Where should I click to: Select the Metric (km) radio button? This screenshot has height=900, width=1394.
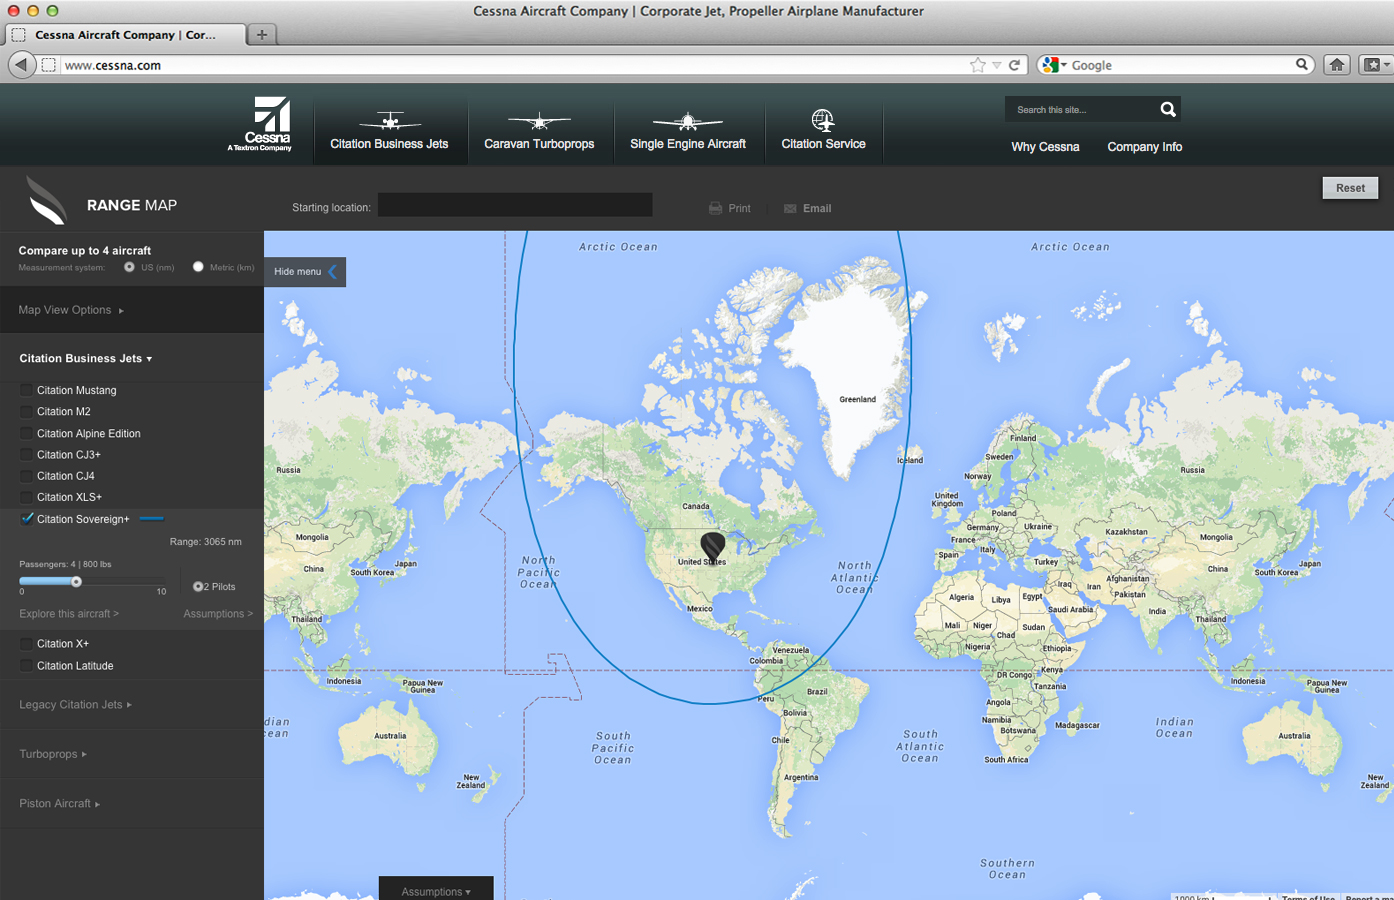[198, 267]
